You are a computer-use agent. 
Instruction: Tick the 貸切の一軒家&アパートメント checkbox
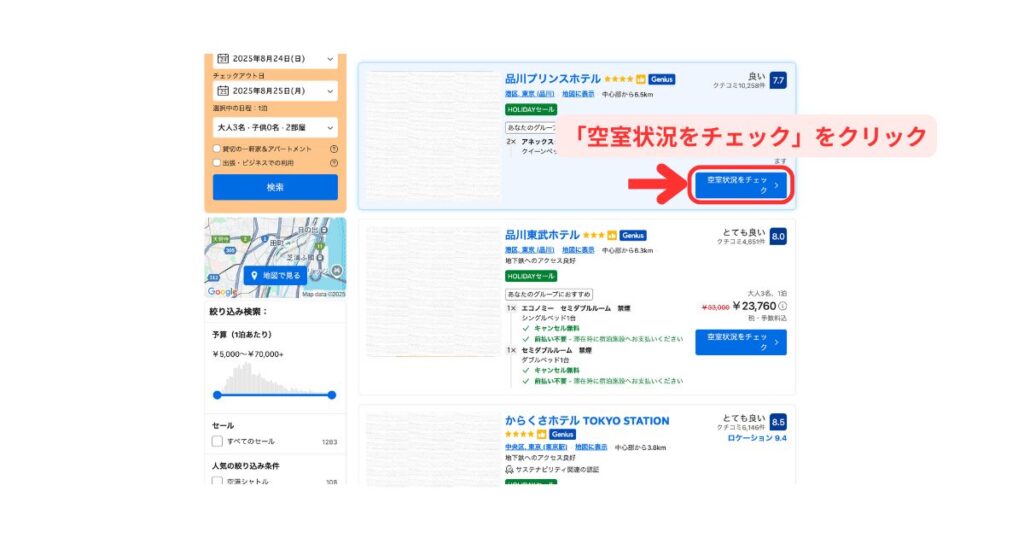217,149
